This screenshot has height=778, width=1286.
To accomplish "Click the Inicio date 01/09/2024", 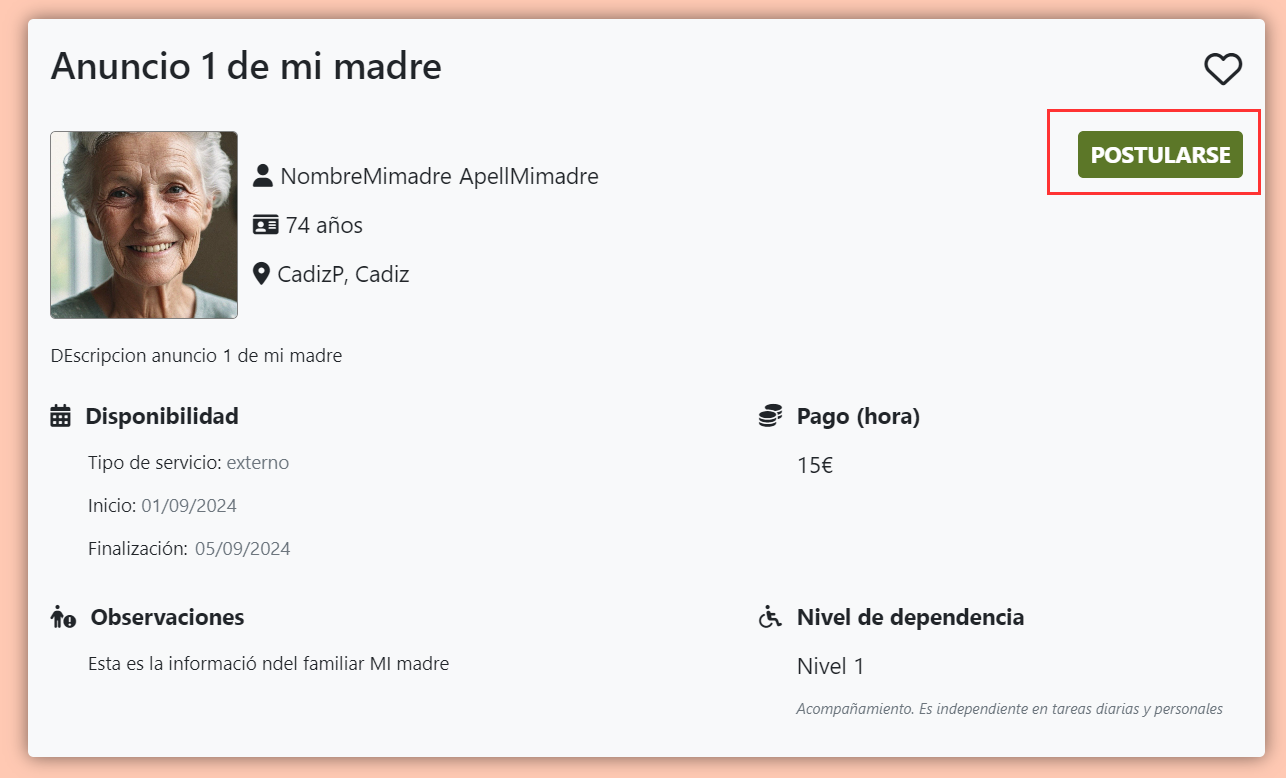I will (189, 506).
